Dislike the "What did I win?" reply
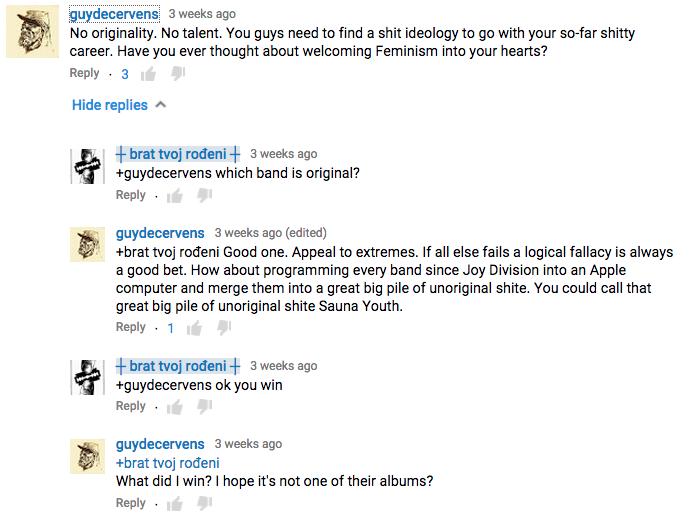This screenshot has width=692, height=519. (204, 504)
